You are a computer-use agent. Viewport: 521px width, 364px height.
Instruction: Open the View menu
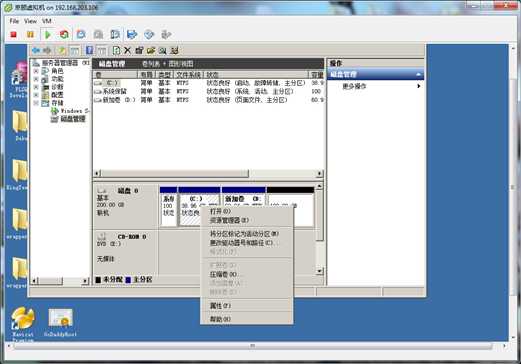pyautogui.click(x=30, y=21)
